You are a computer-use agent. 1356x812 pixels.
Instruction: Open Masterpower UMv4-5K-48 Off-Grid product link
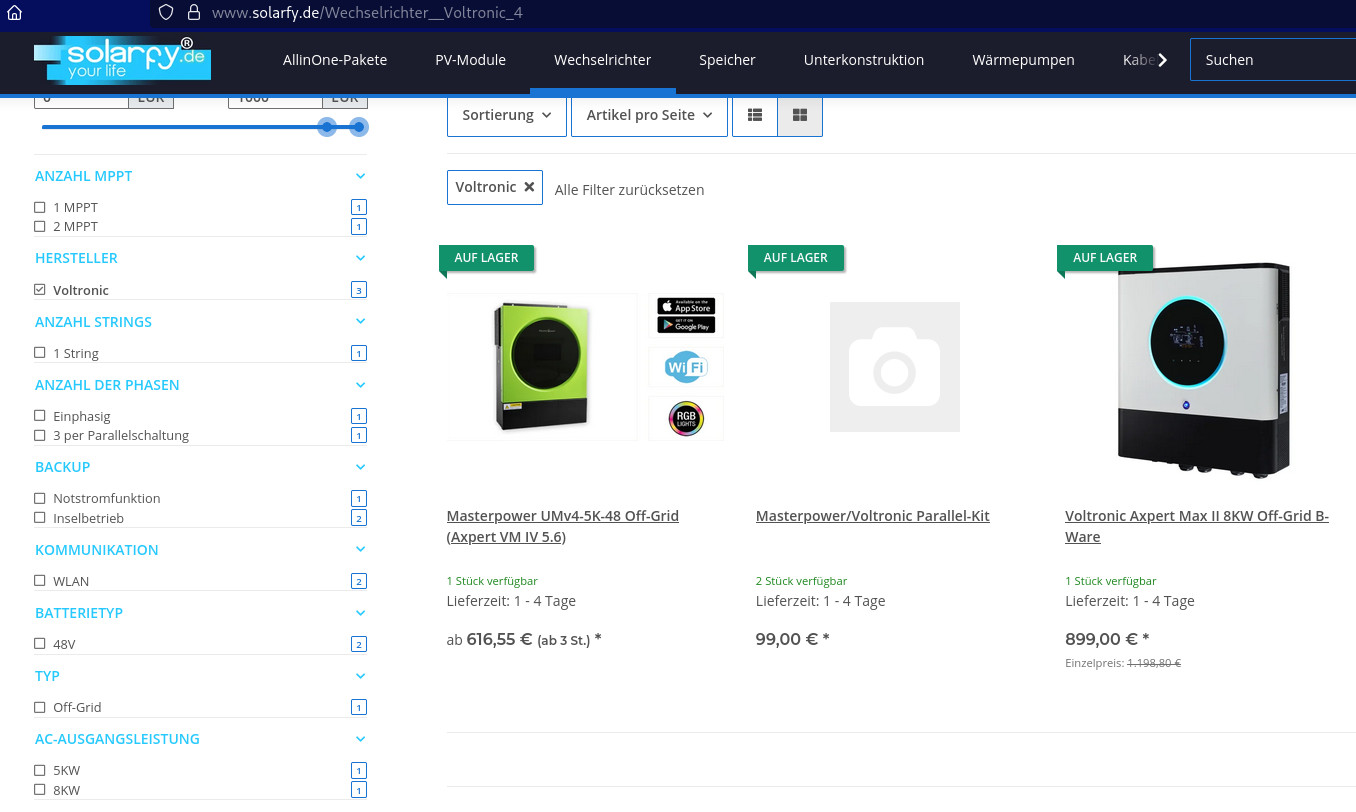(563, 526)
